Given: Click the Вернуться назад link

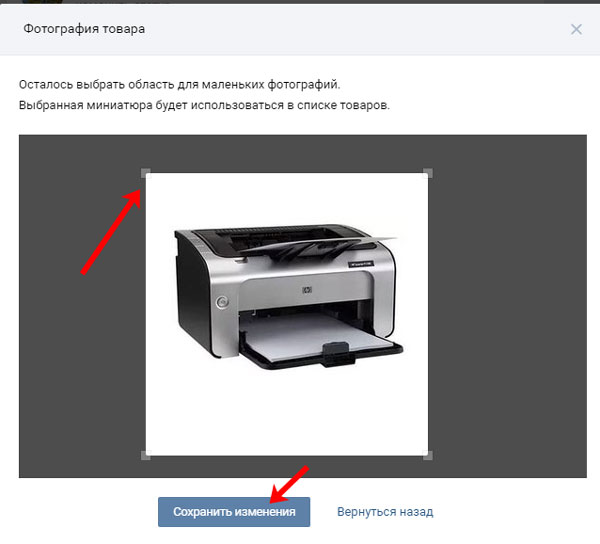Looking at the screenshot, I should (x=385, y=512).
